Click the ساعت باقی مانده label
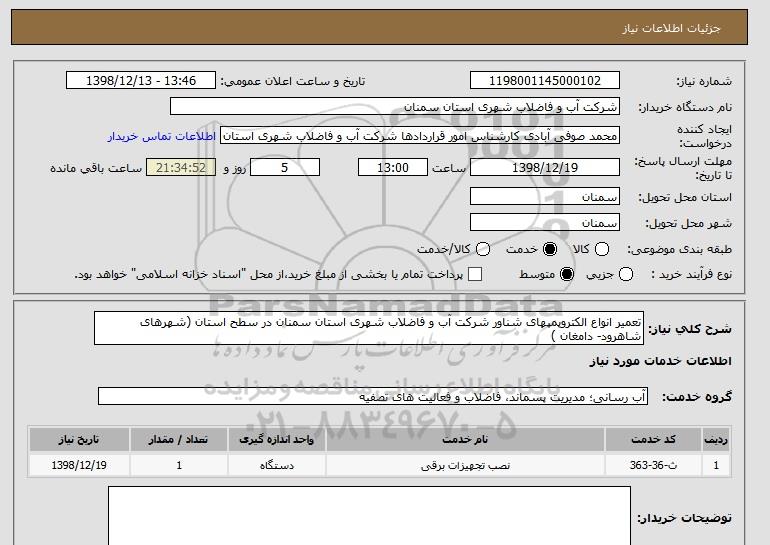Image resolution: width=770 pixels, height=545 pixels. [x=96, y=168]
